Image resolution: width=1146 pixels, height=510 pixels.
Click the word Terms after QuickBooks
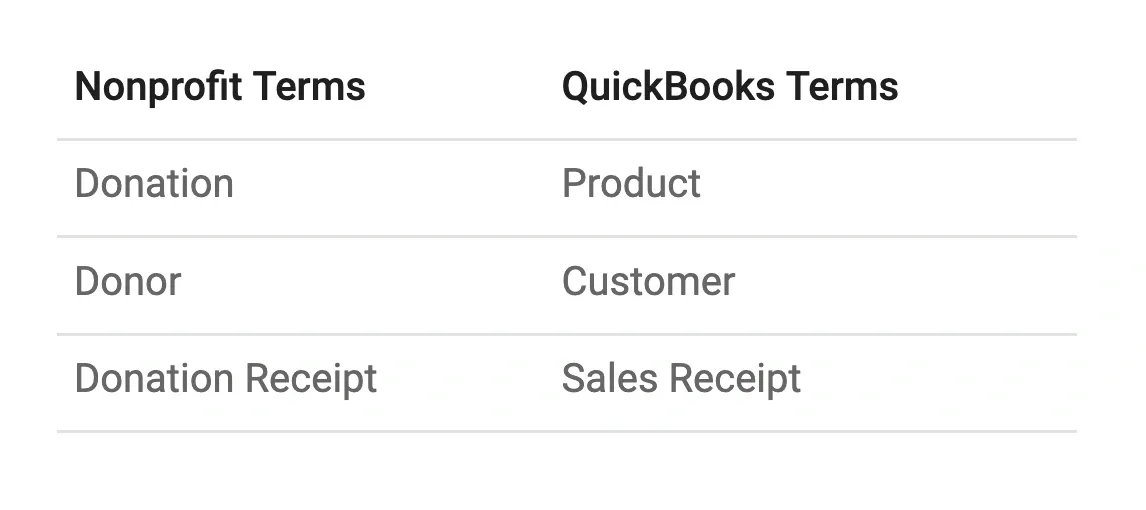[x=843, y=87]
